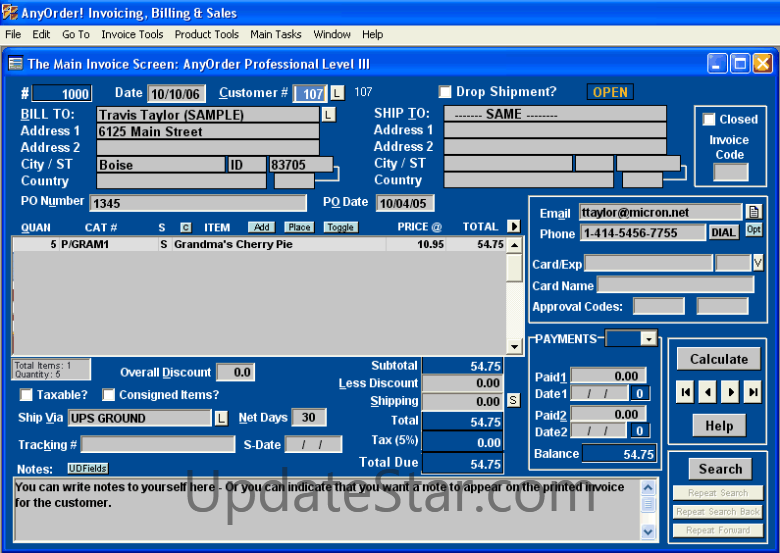Click AnyOrder application icon in title bar
Image resolution: width=780 pixels, height=553 pixels.
(9, 12)
